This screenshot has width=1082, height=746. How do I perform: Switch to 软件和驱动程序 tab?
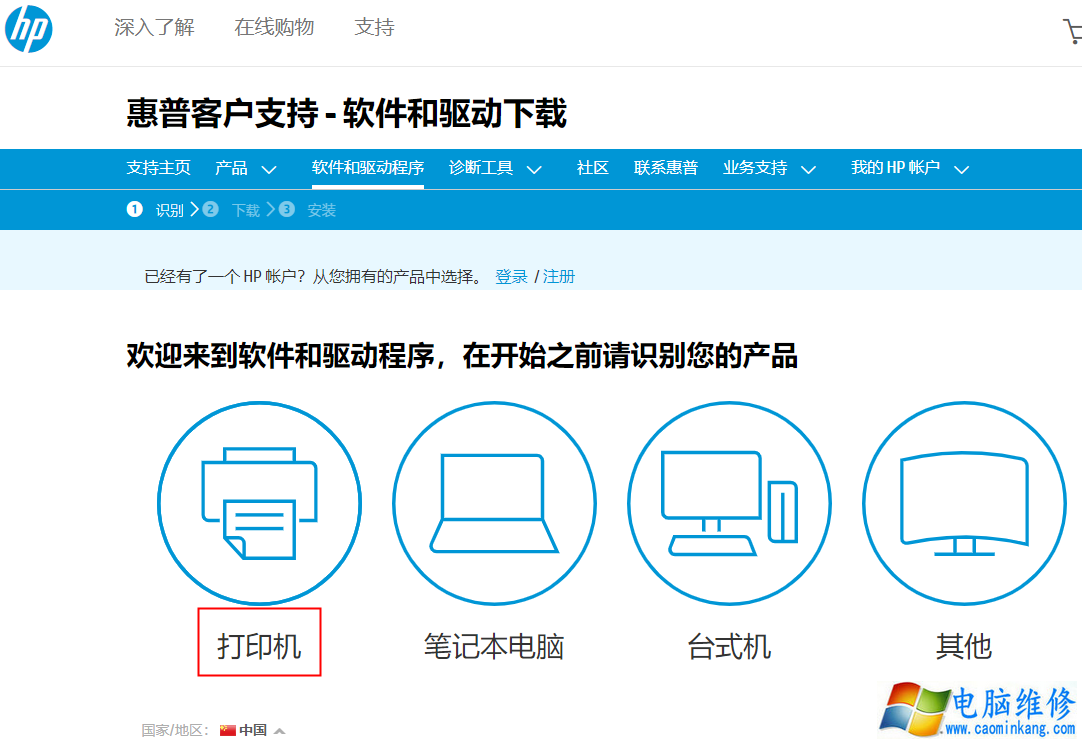pos(367,168)
